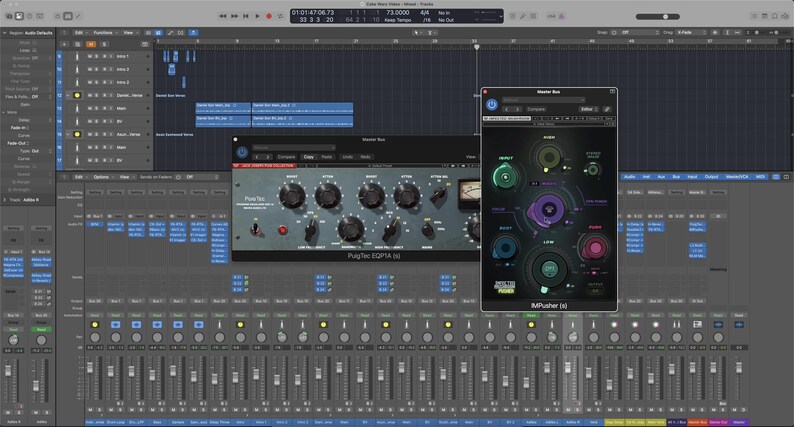The width and height of the screenshot is (794, 427).
Task: Click the link icon in IMPusher window
Action: 607,109
